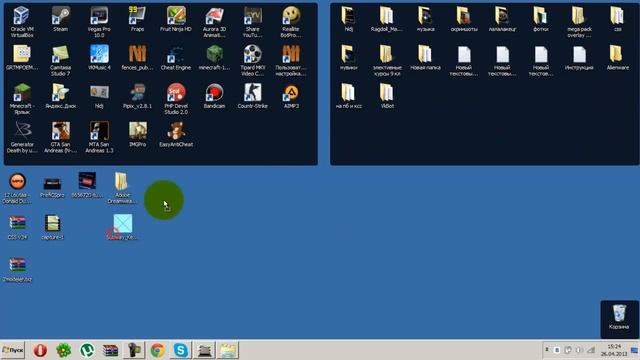Select the Fruit Ninja HD shortcut

click(176, 16)
